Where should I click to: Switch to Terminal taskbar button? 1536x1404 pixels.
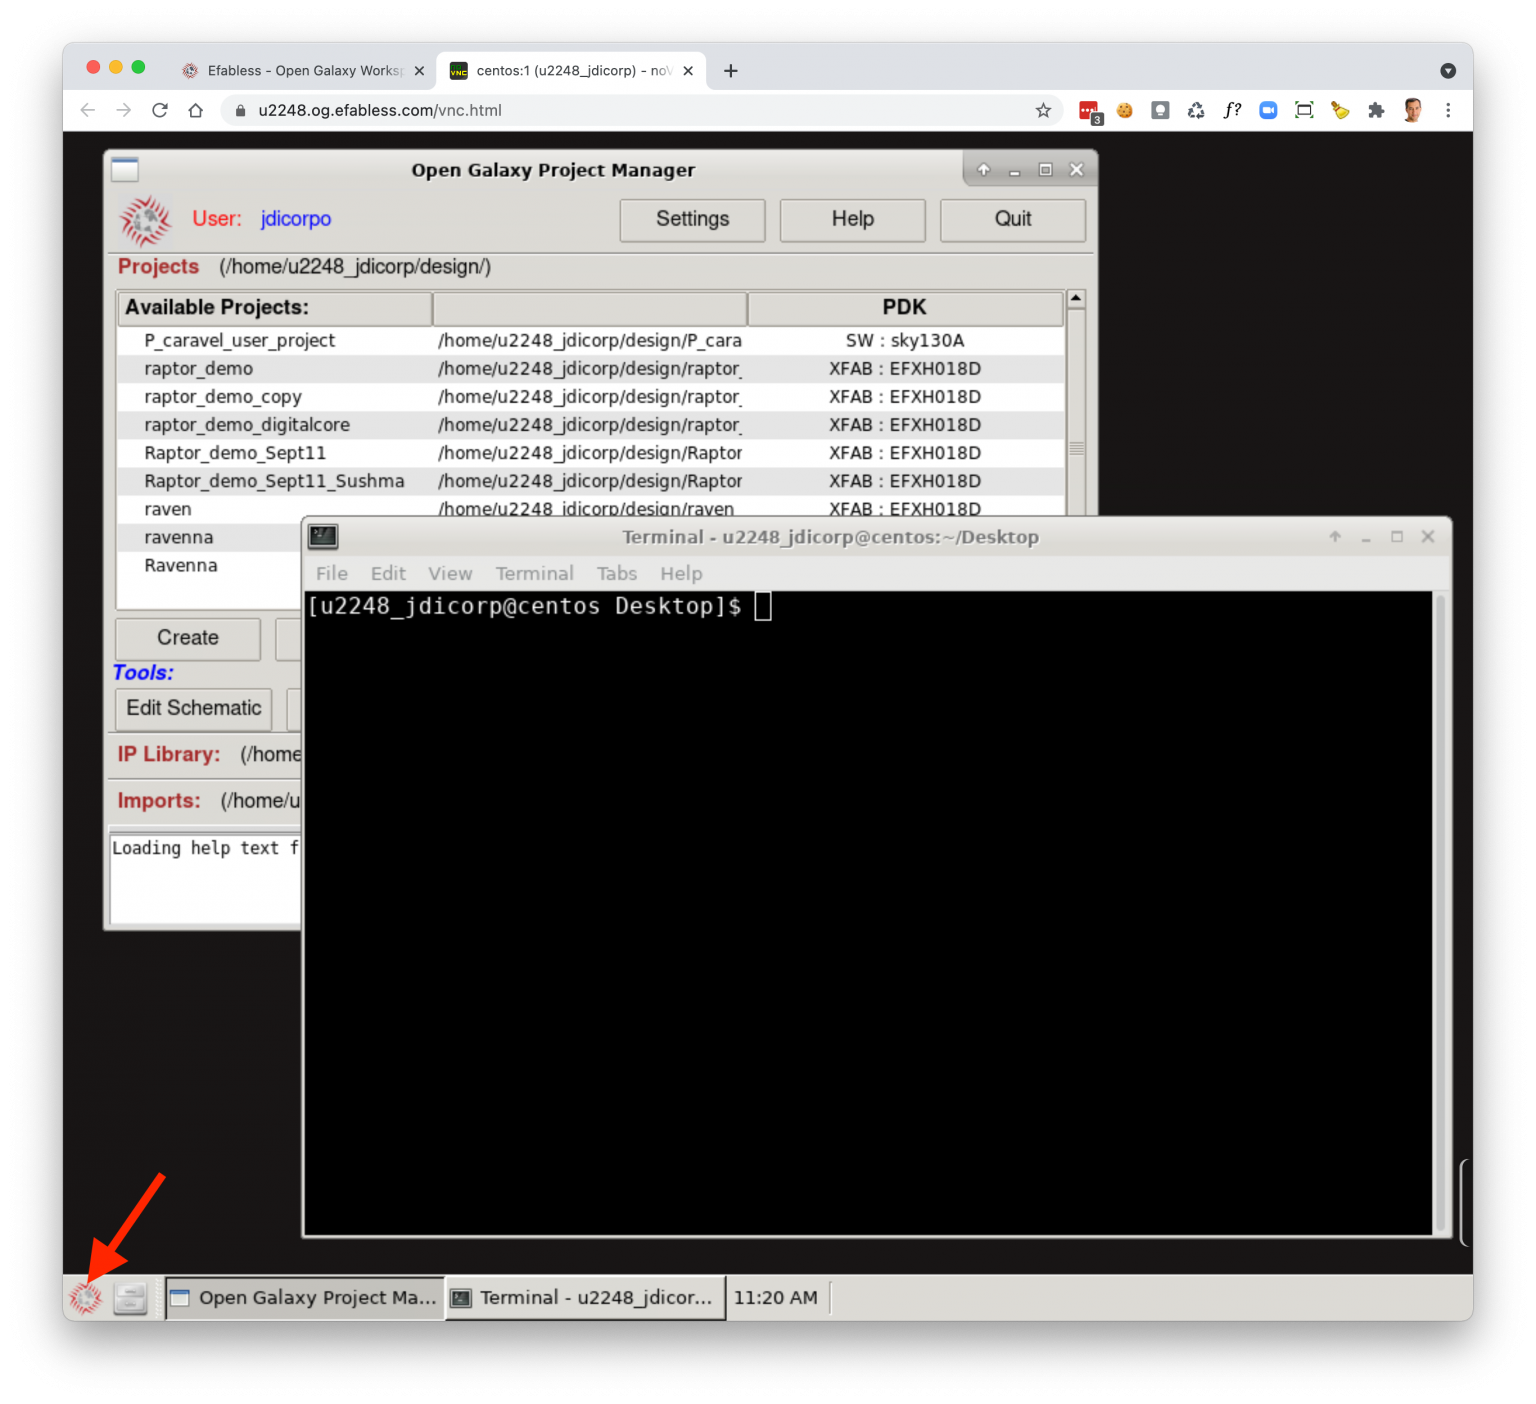pos(585,1298)
